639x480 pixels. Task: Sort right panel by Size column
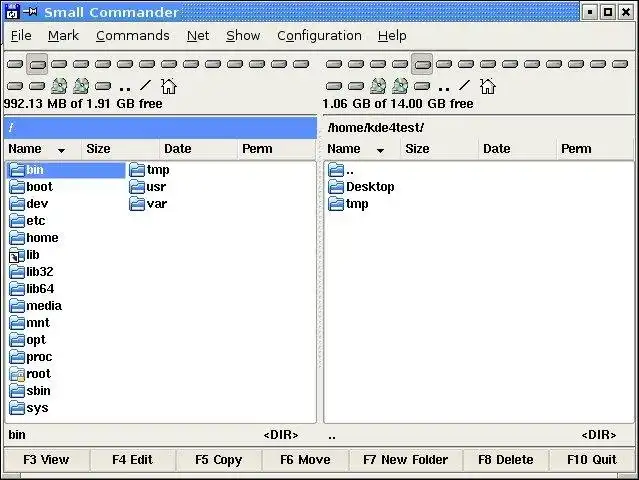pyautogui.click(x=439, y=149)
